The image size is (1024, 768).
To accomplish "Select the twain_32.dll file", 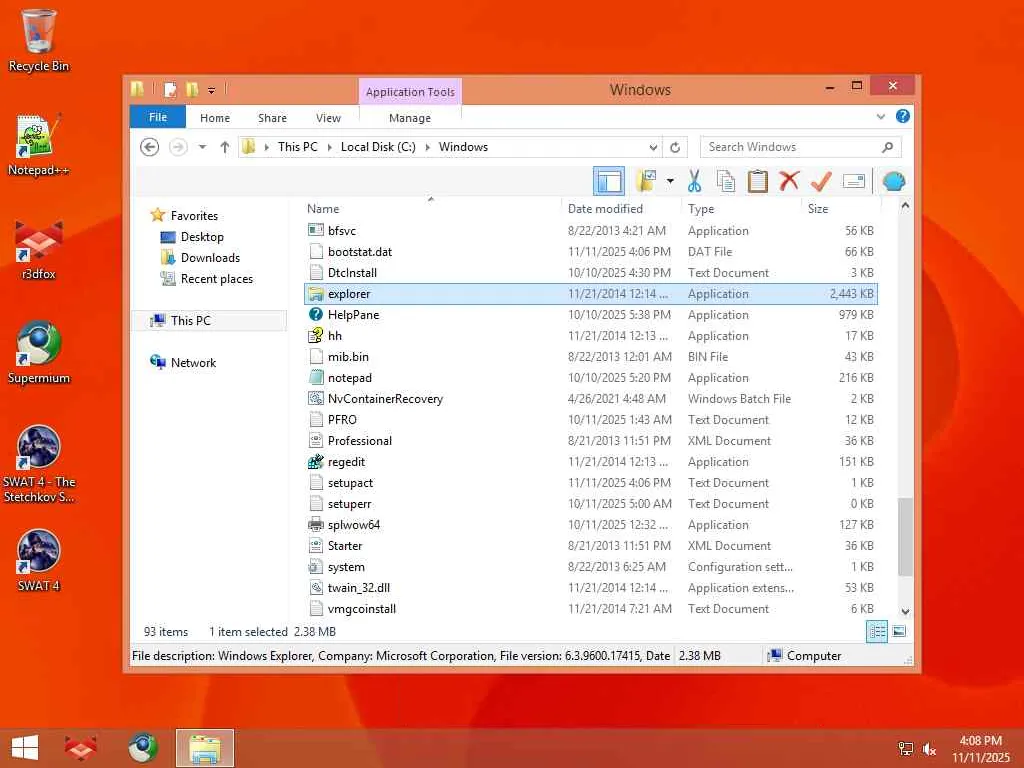I will (590, 588).
